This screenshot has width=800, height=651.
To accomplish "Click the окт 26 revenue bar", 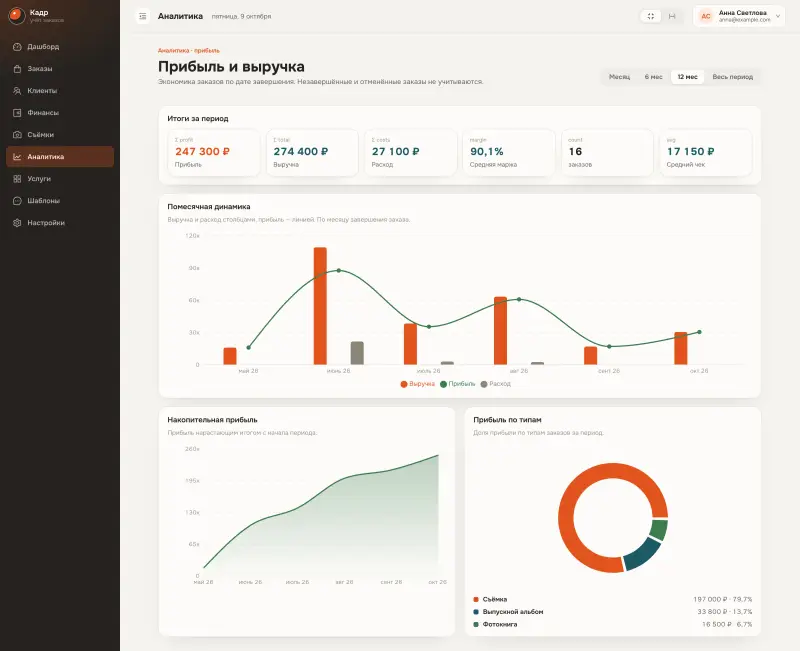I will 681,348.
